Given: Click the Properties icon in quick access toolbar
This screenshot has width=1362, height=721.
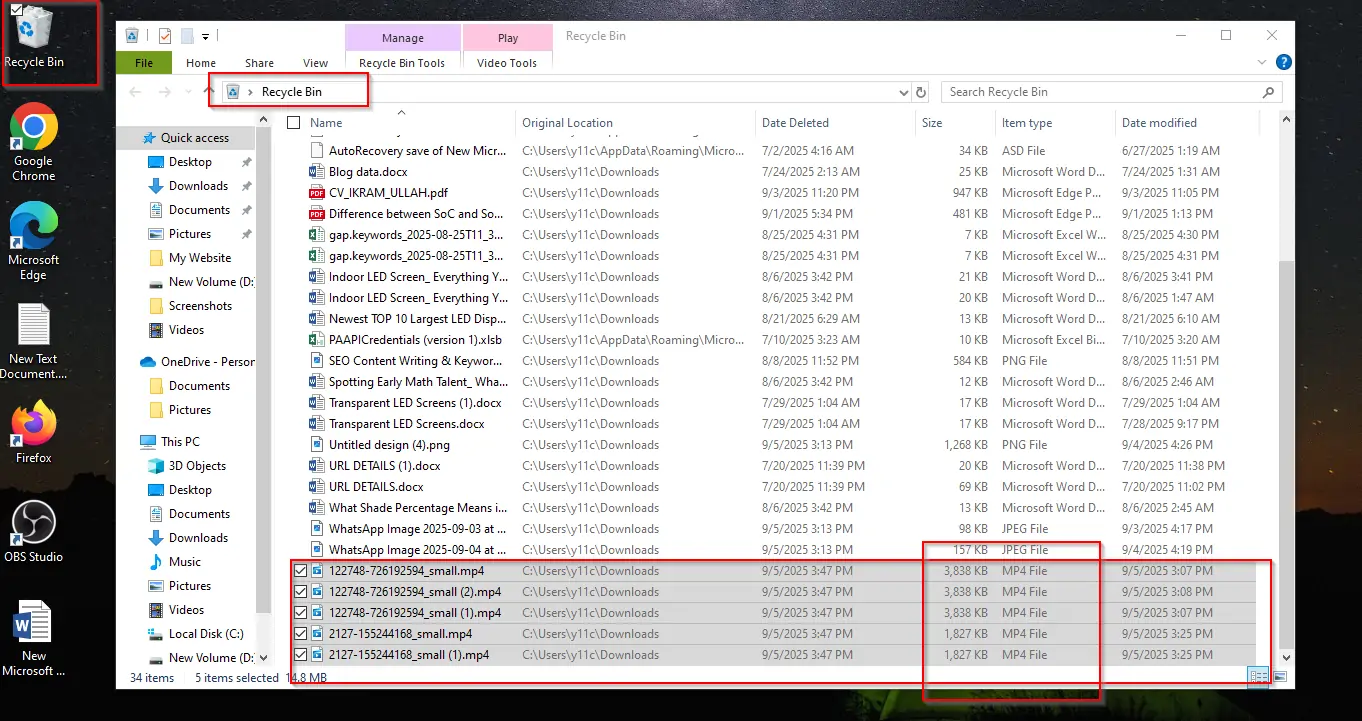Looking at the screenshot, I should (165, 37).
